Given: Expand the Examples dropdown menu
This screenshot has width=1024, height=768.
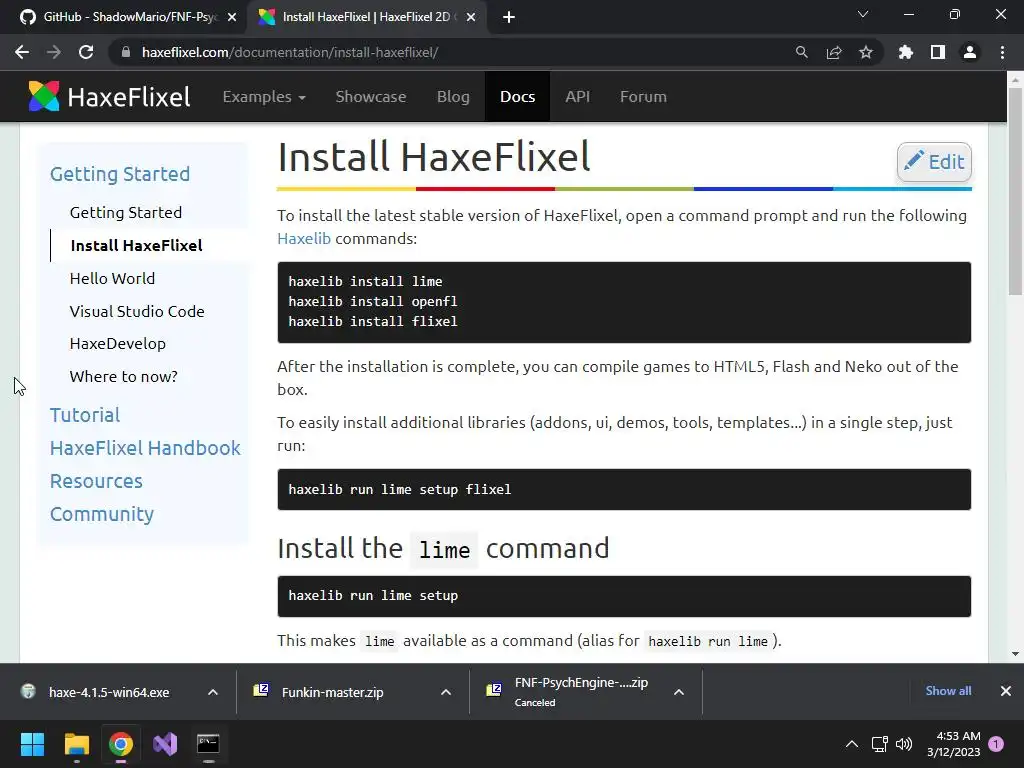Looking at the screenshot, I should click(x=264, y=97).
